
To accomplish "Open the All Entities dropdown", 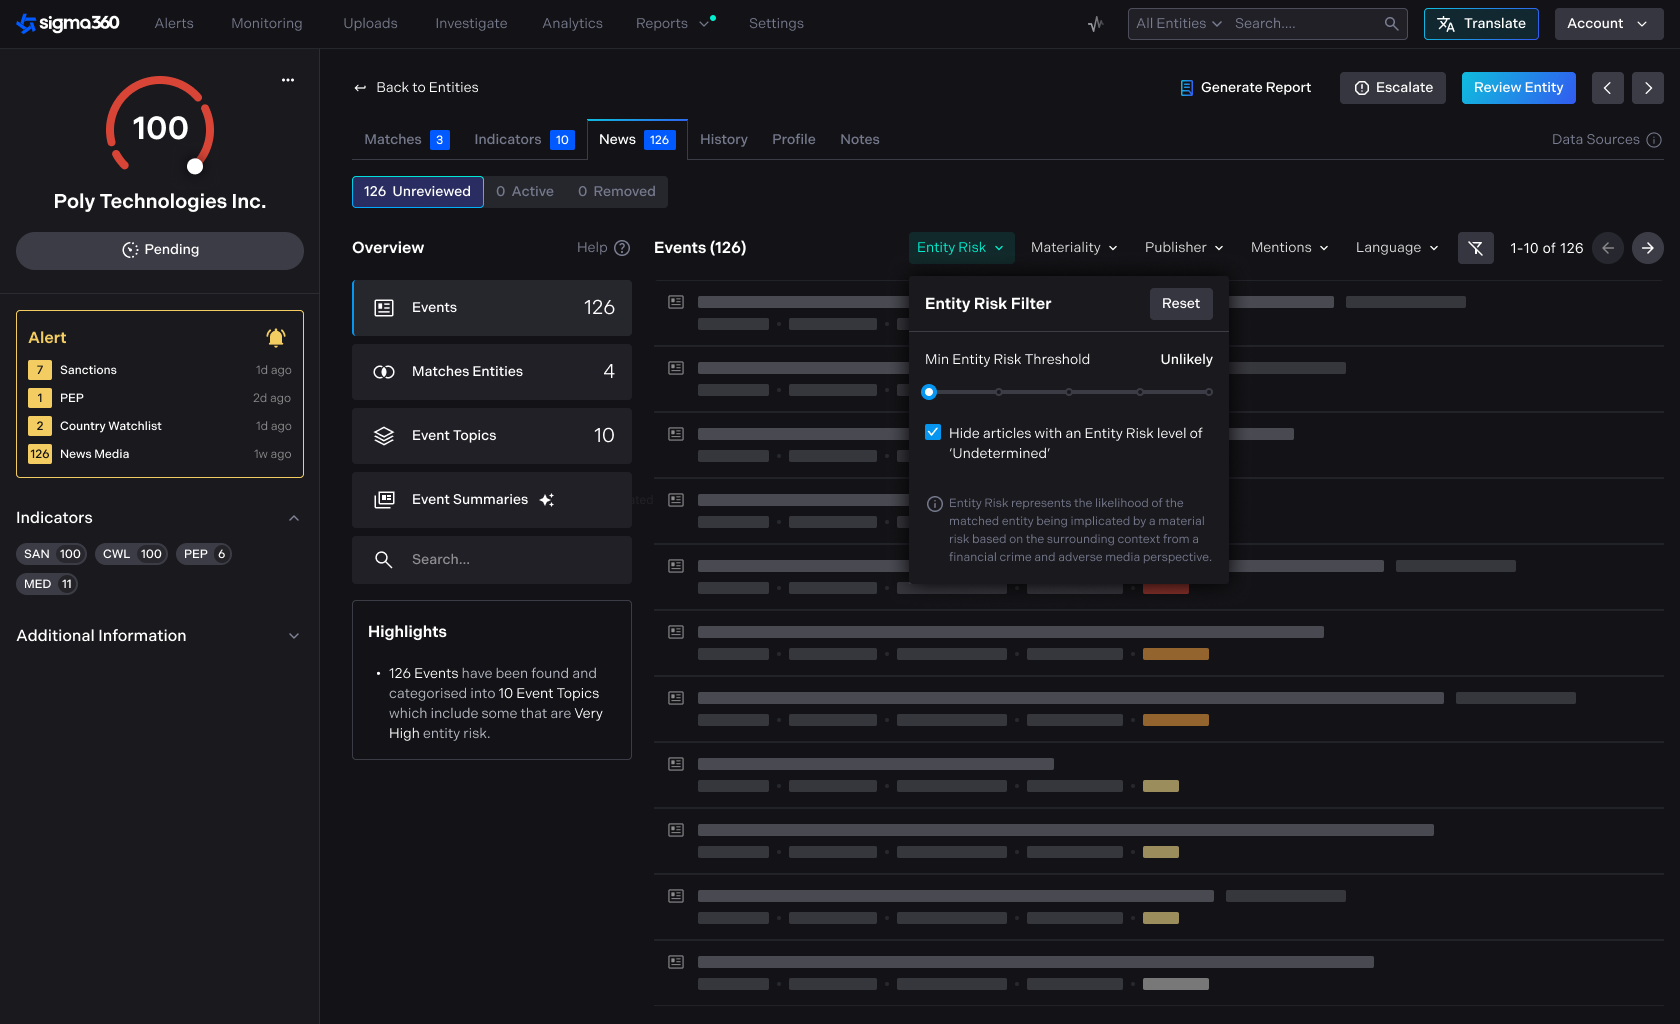I will point(1179,24).
